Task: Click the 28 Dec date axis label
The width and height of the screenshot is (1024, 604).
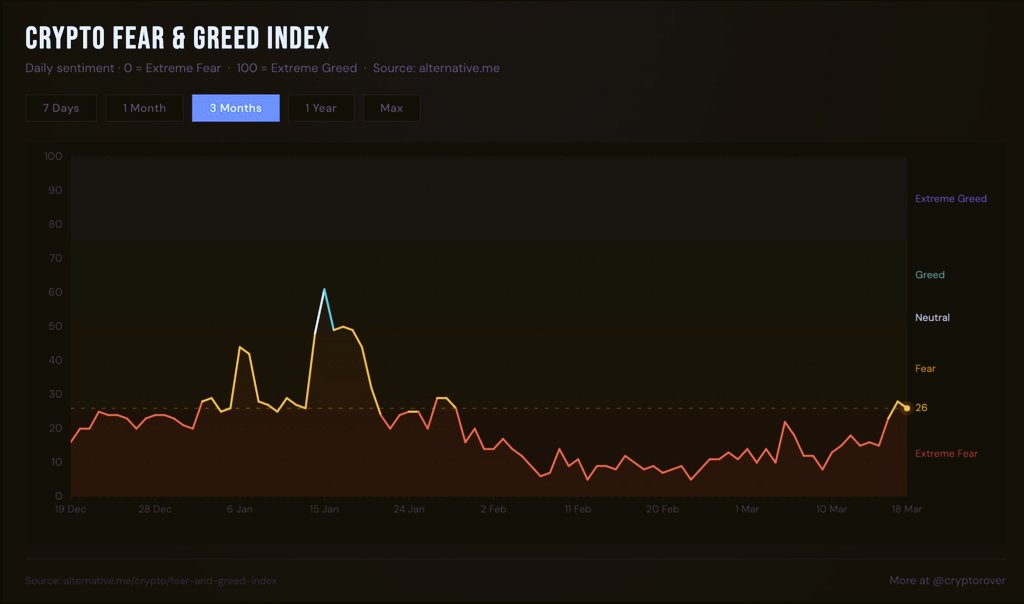Action: (155, 509)
